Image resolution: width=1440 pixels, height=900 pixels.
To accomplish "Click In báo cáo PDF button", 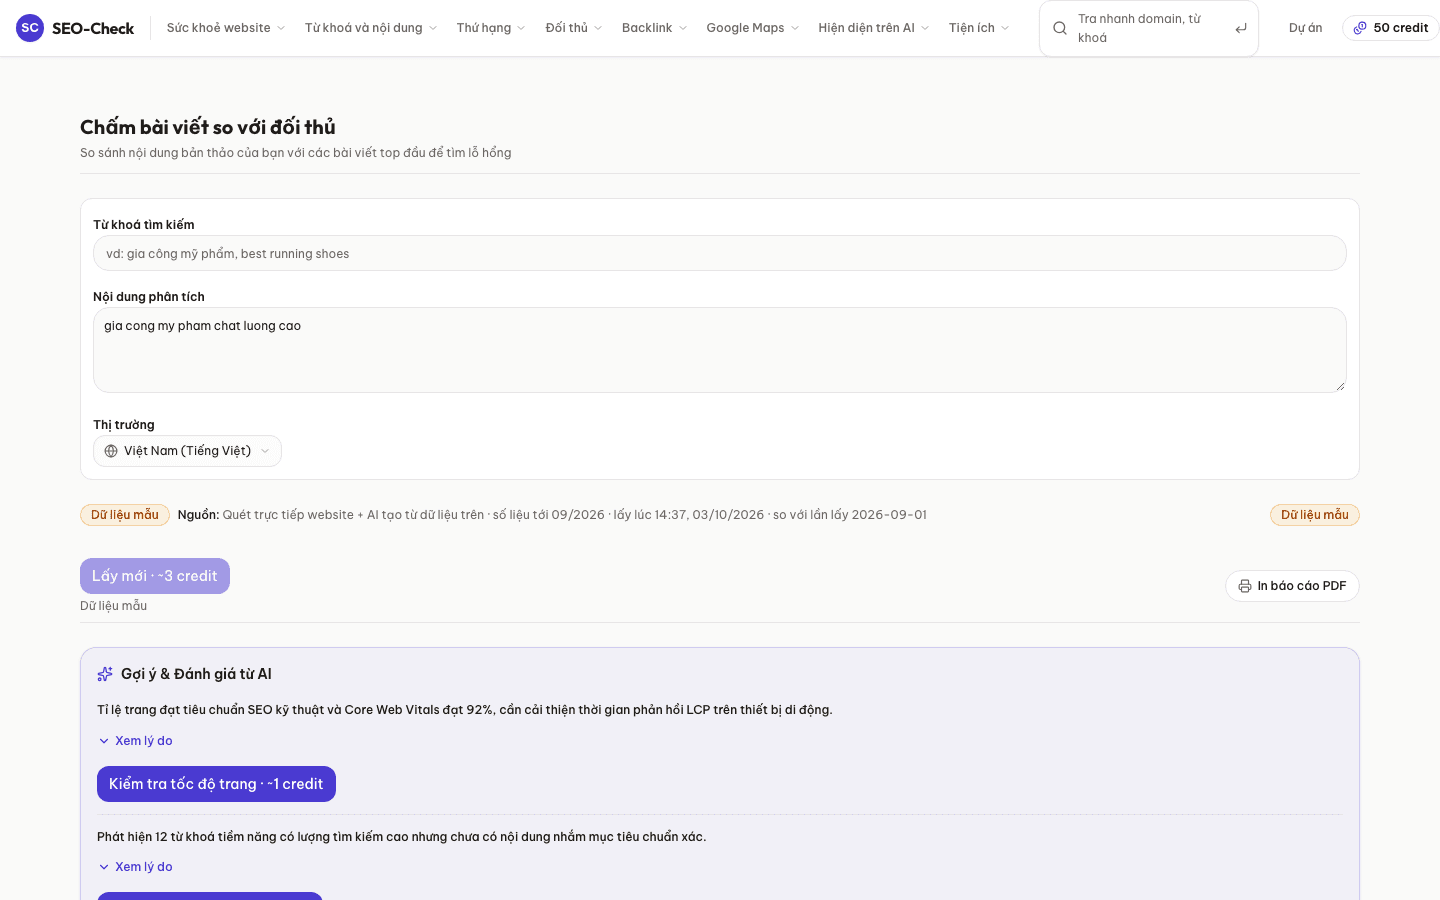I will click(x=1292, y=586).
